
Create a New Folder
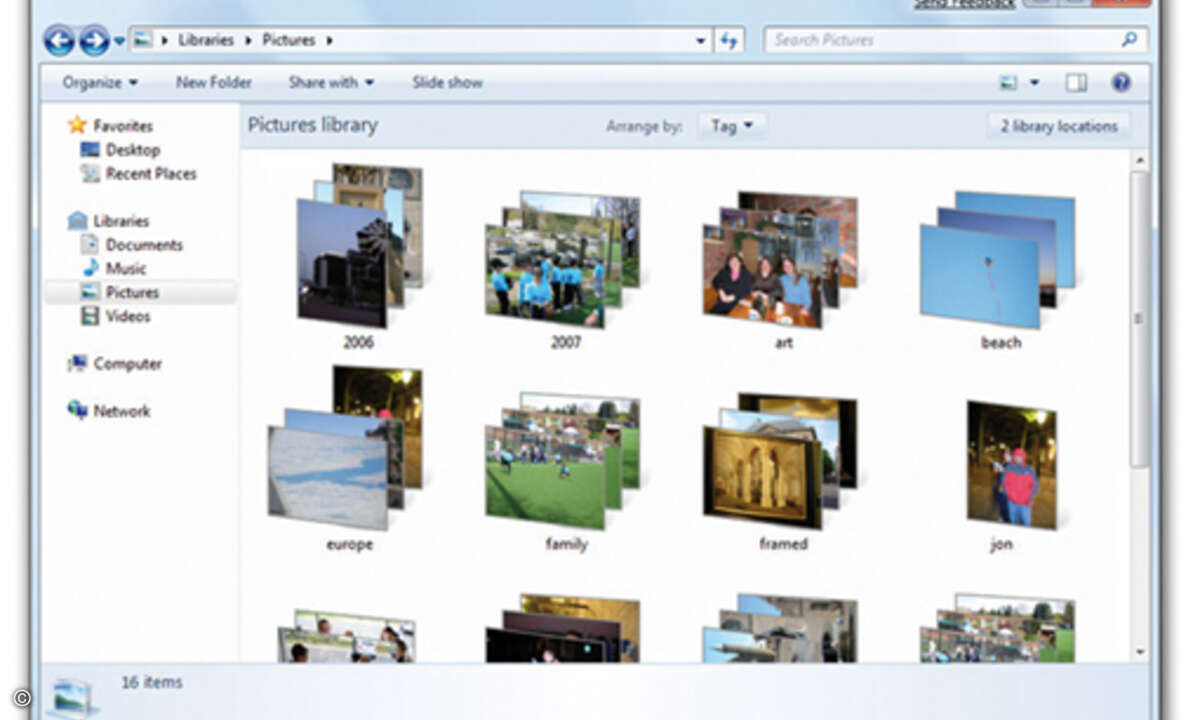click(214, 82)
